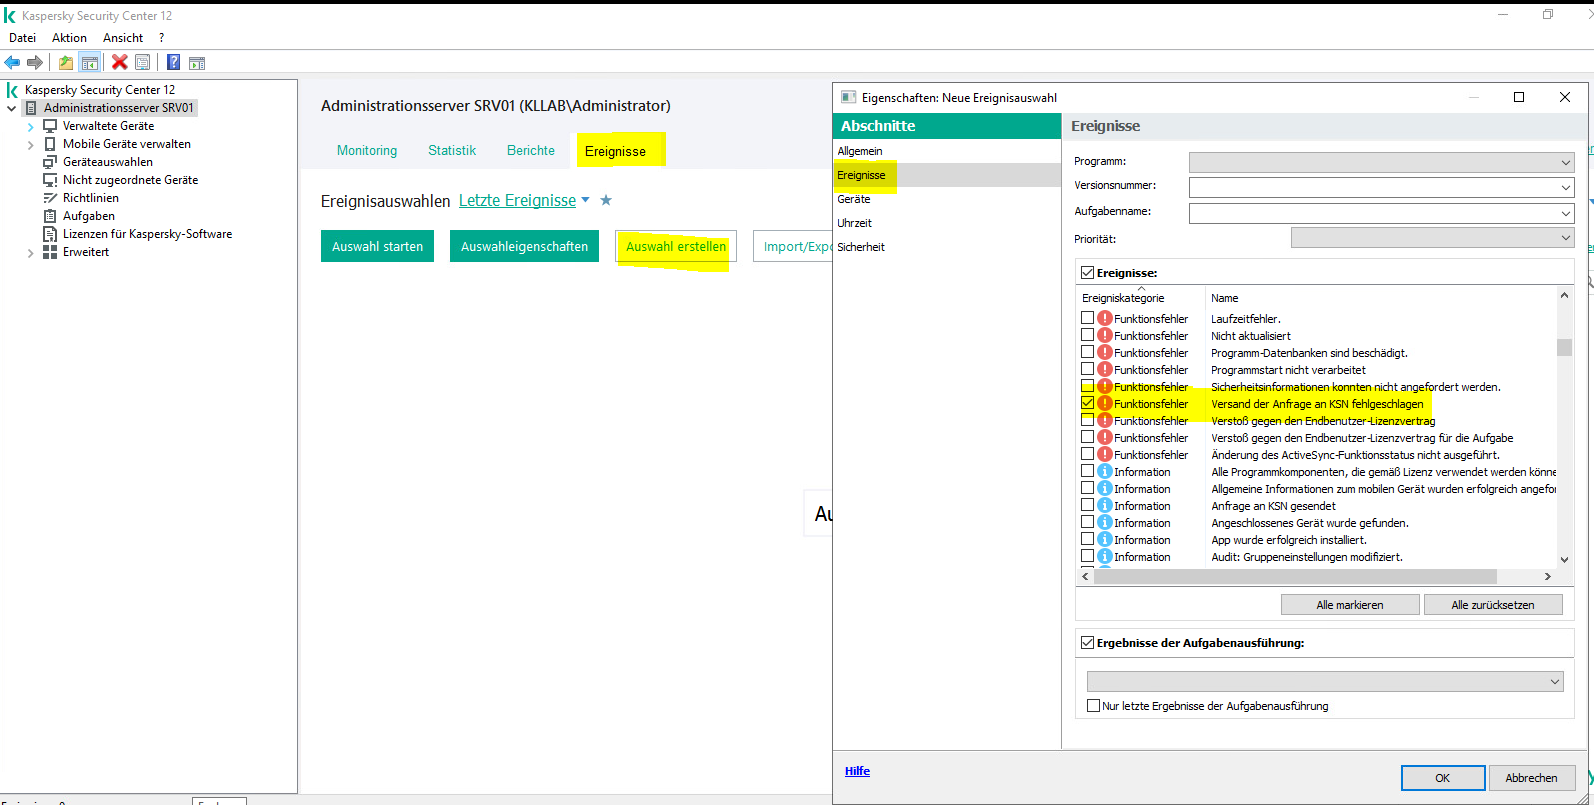The height and width of the screenshot is (805, 1594).
Task: Open the Aufgabenname dropdown list
Action: [x=1565, y=213]
